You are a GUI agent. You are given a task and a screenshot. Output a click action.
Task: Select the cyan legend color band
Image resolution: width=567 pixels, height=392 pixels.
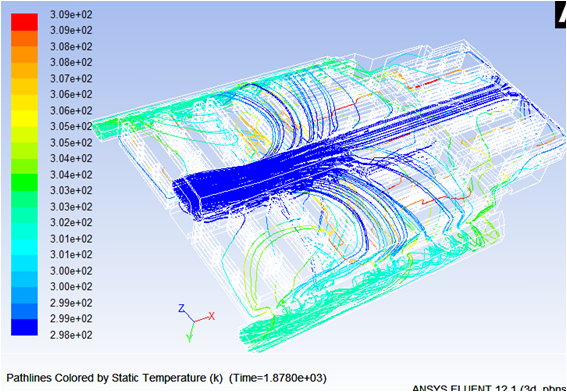24,247
